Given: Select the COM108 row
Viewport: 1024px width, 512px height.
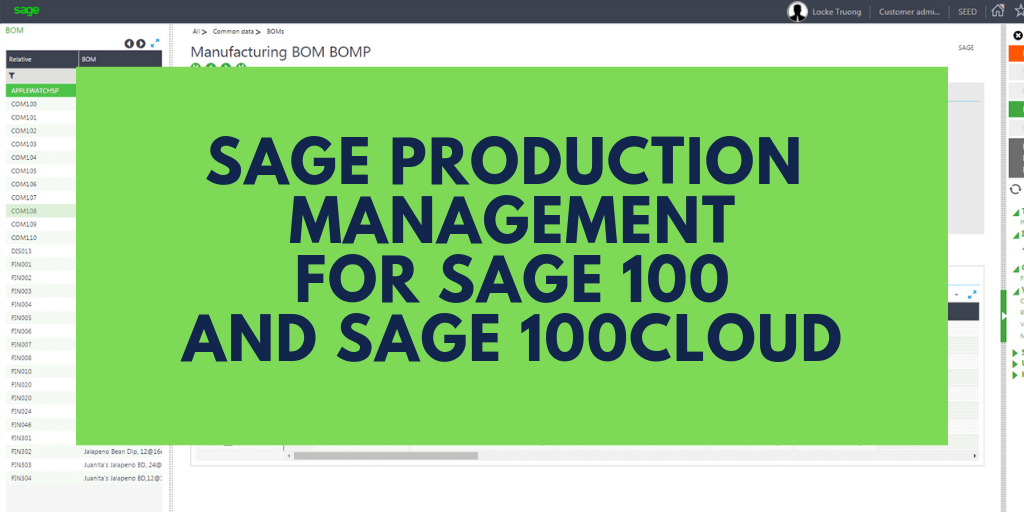Looking at the screenshot, I should 42,211.
